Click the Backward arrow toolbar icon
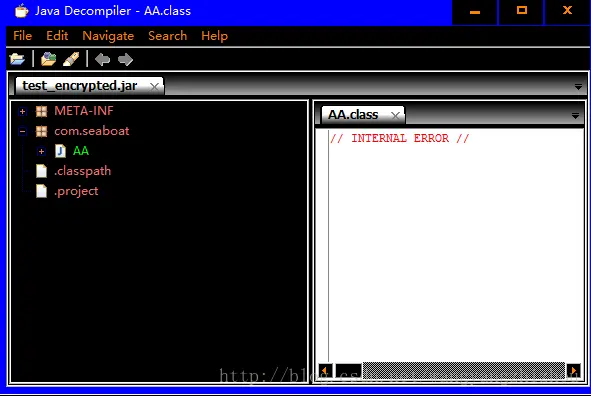The width and height of the screenshot is (591, 396). click(103, 60)
